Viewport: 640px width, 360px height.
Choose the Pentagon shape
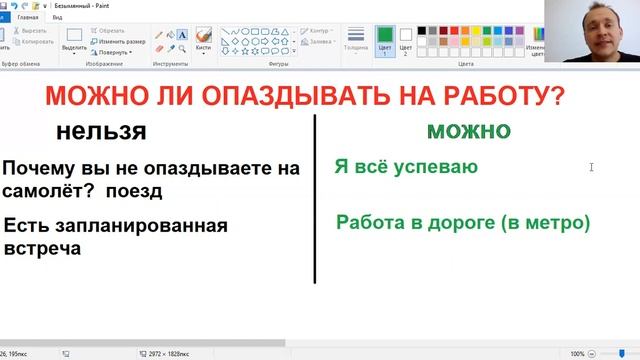[245, 42]
